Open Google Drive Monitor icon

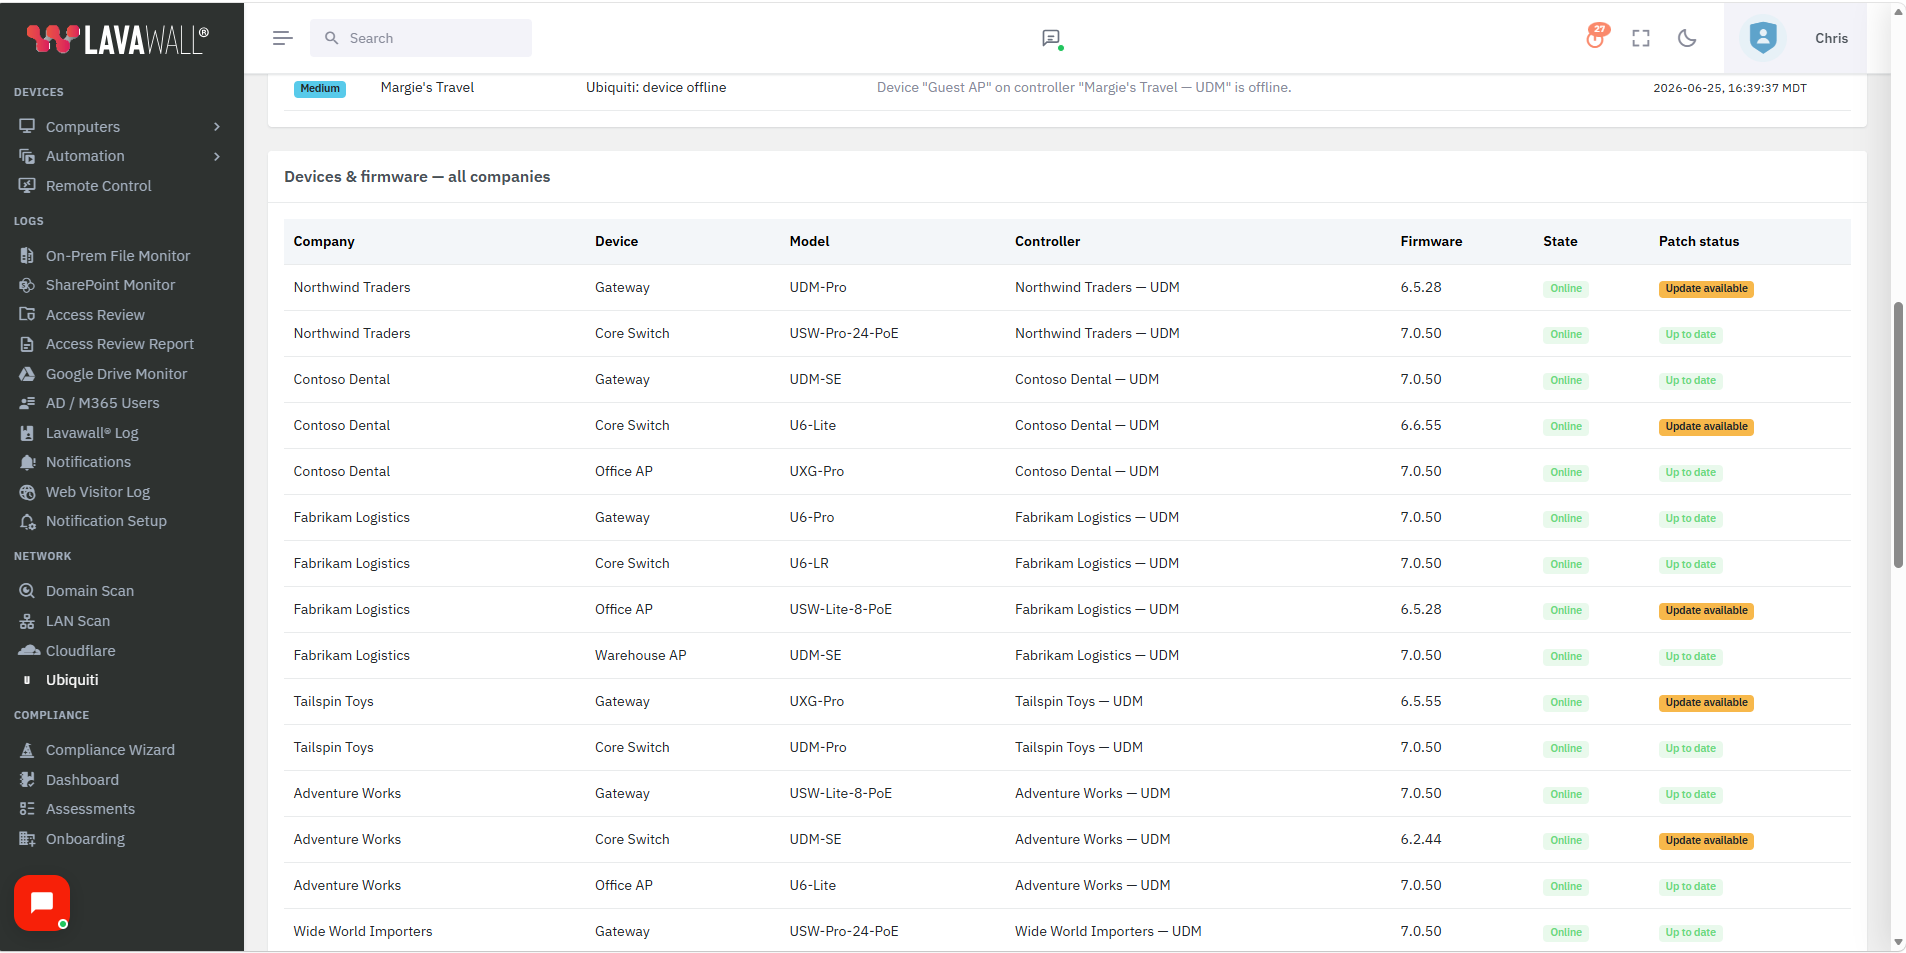pyautogui.click(x=27, y=374)
